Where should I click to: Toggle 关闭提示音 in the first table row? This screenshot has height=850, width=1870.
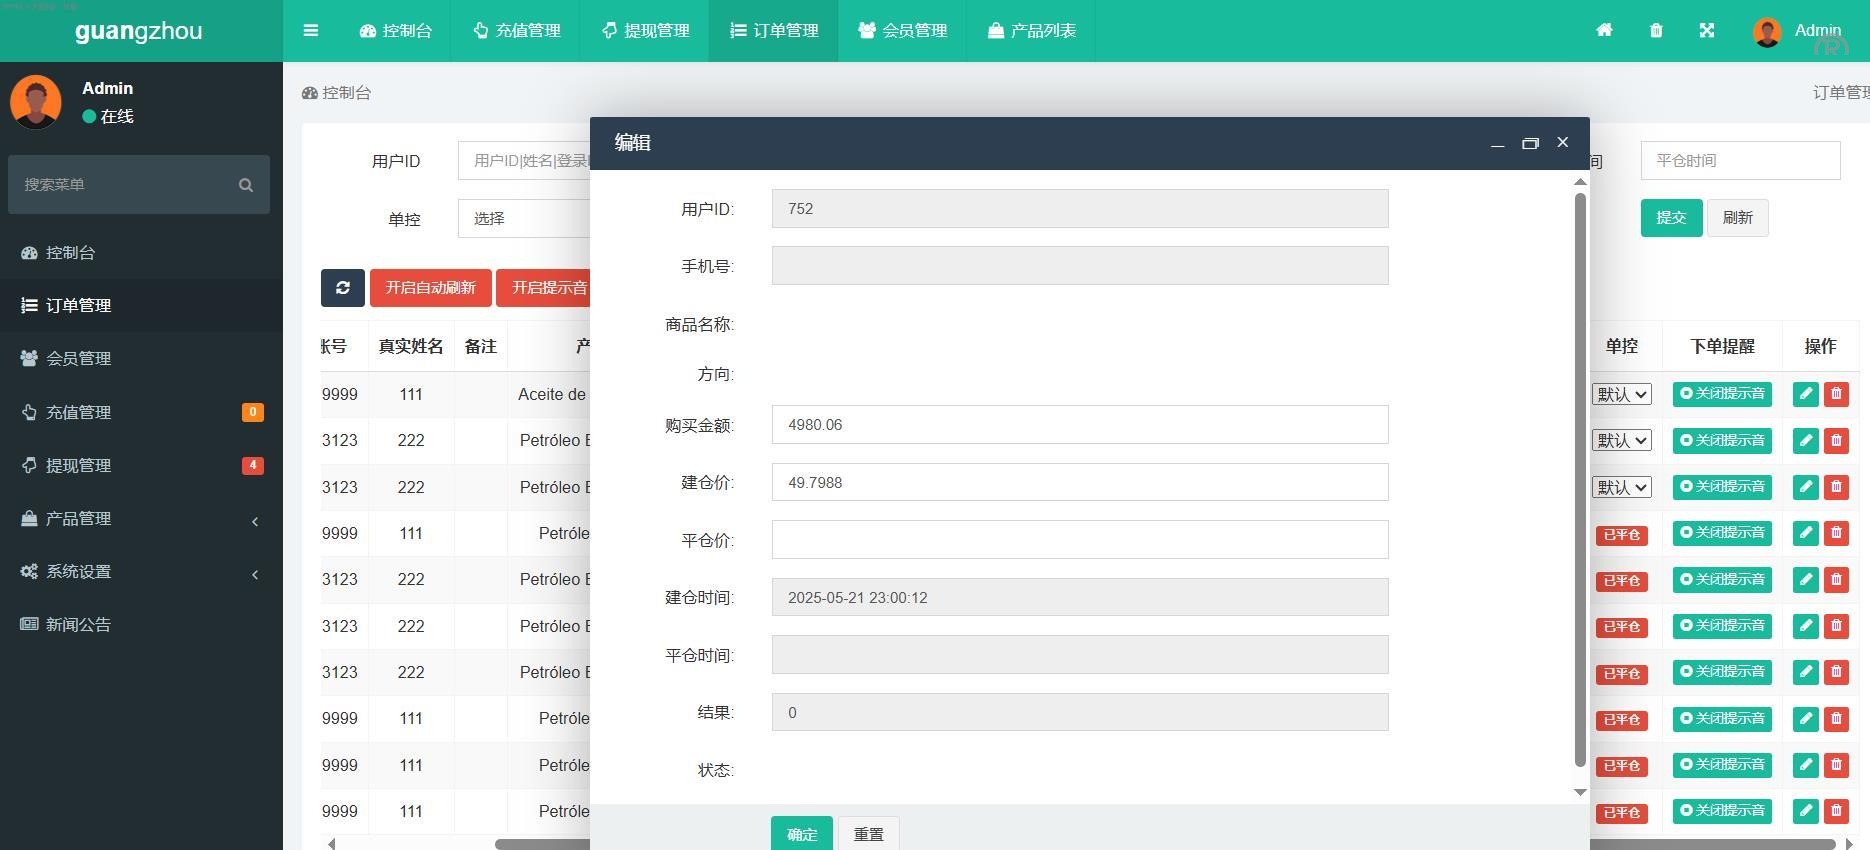1722,394
